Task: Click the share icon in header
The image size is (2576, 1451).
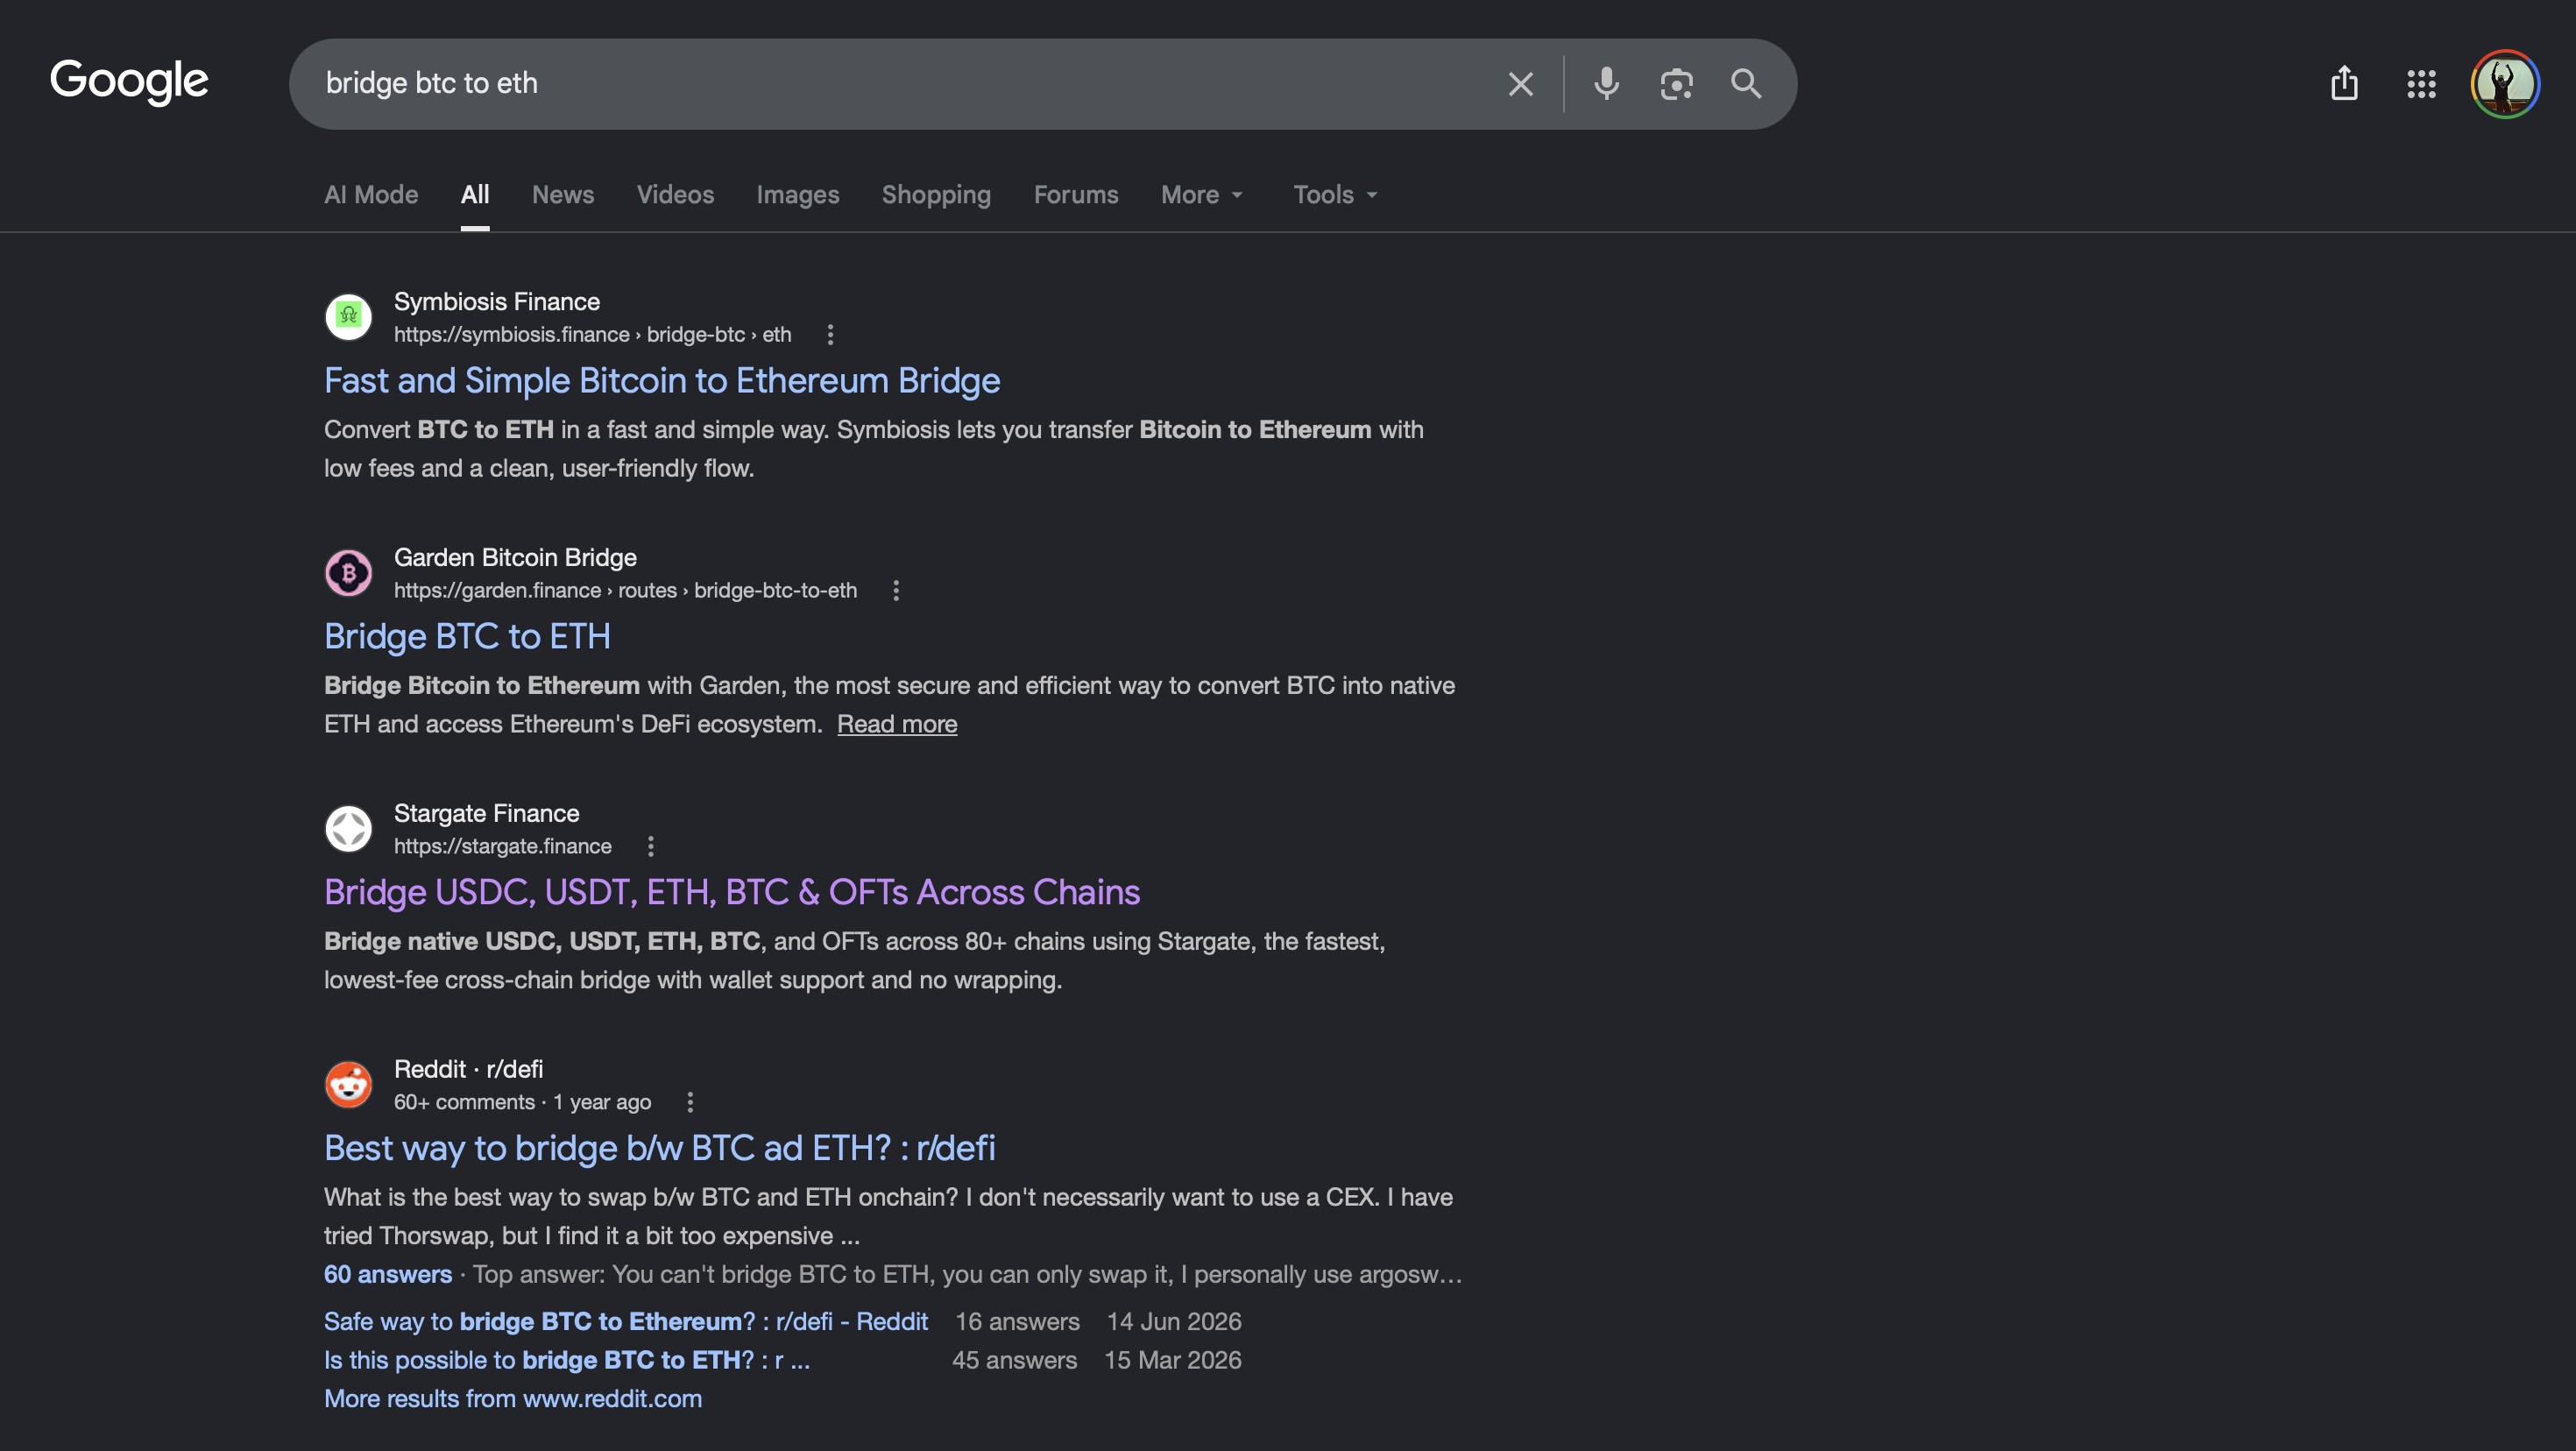Action: [x=2344, y=83]
